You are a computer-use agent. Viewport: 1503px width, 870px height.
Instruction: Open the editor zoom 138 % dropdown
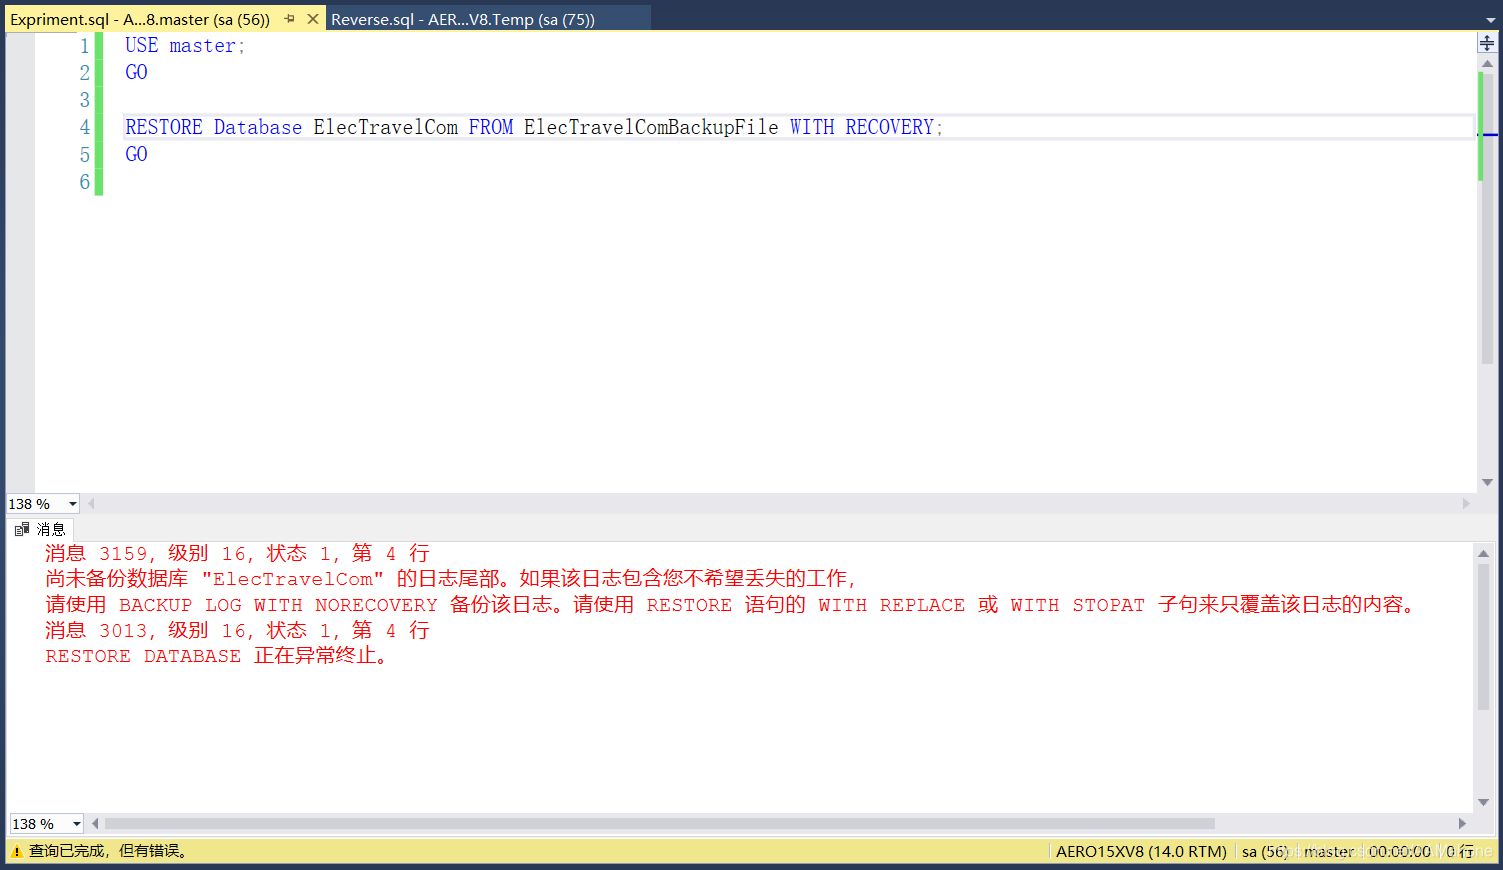click(x=73, y=504)
